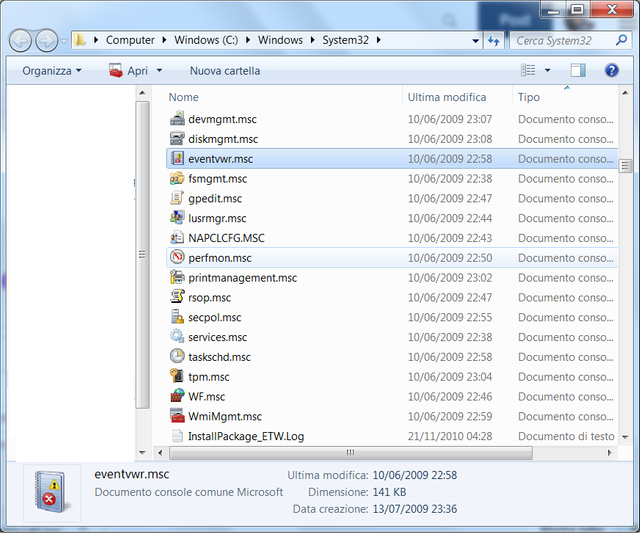640x535 pixels.
Task: Click the printmanagement.msc file icon
Action: 177,277
